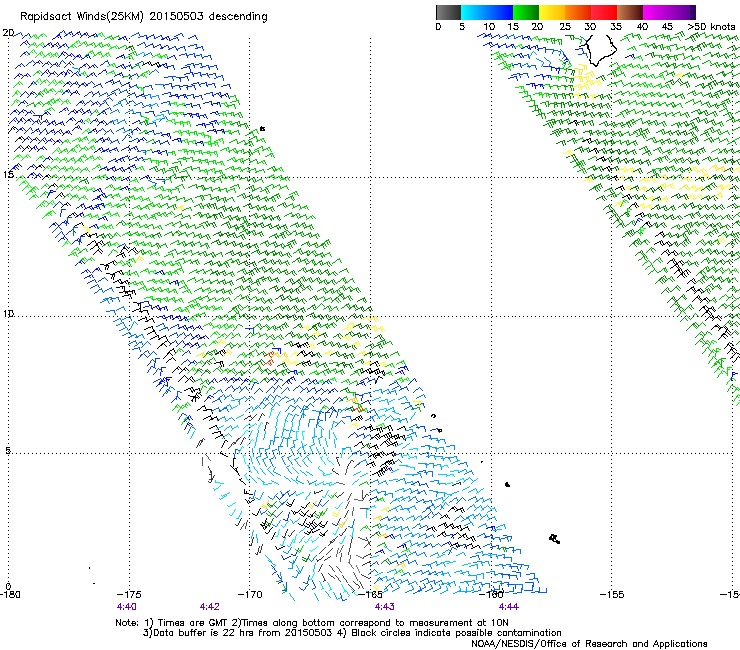Click the '10' legend speed label

point(489,27)
